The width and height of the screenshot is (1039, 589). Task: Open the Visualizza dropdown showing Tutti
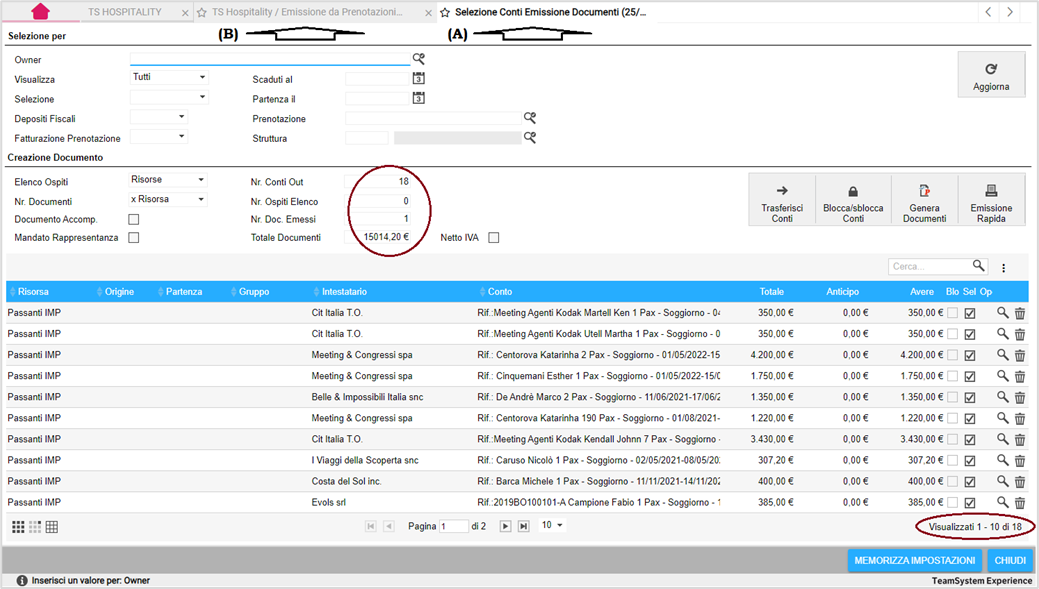[x=169, y=77]
